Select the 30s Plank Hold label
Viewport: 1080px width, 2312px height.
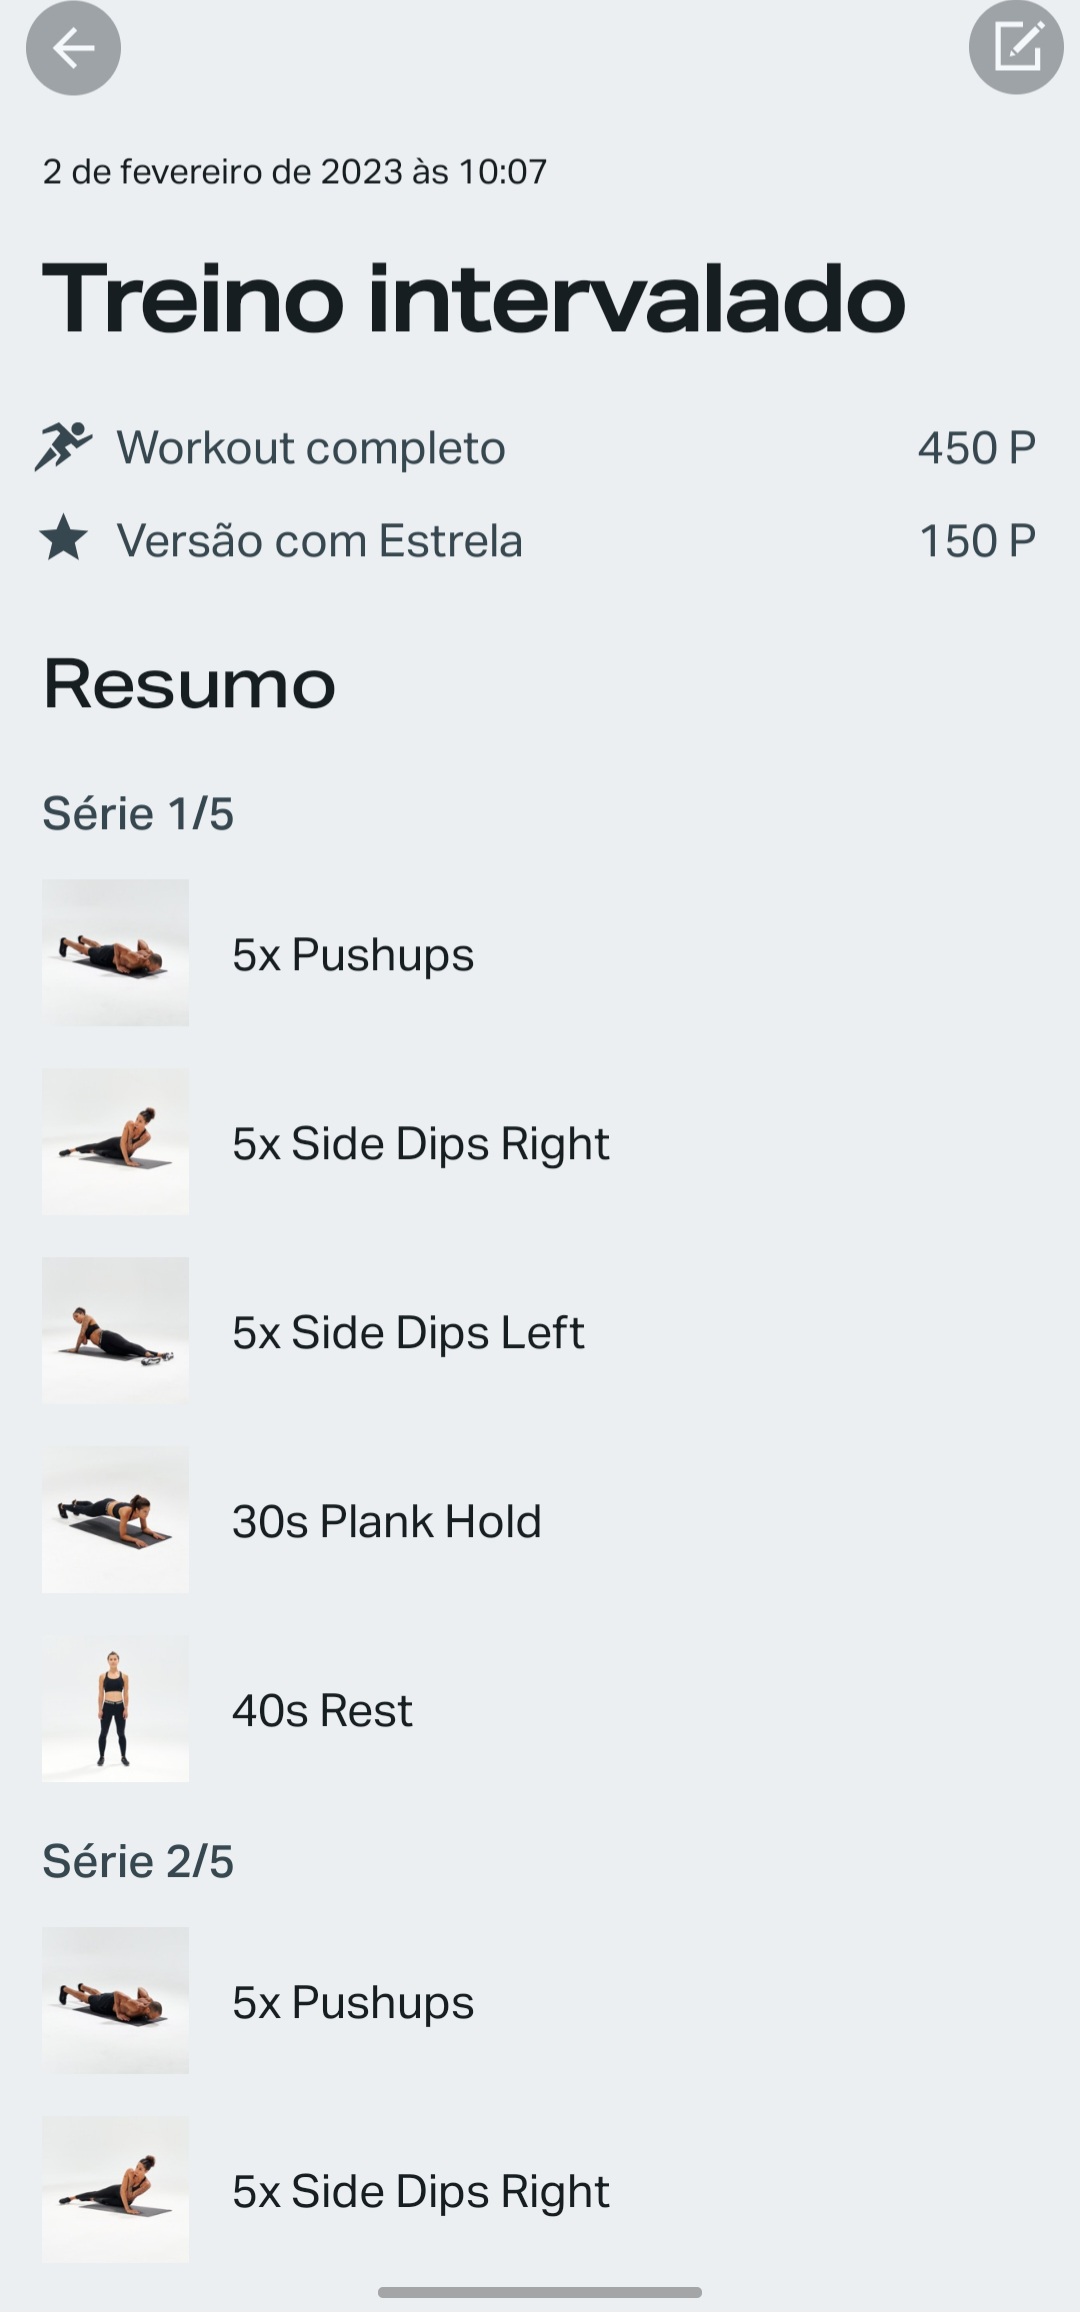386,1521
